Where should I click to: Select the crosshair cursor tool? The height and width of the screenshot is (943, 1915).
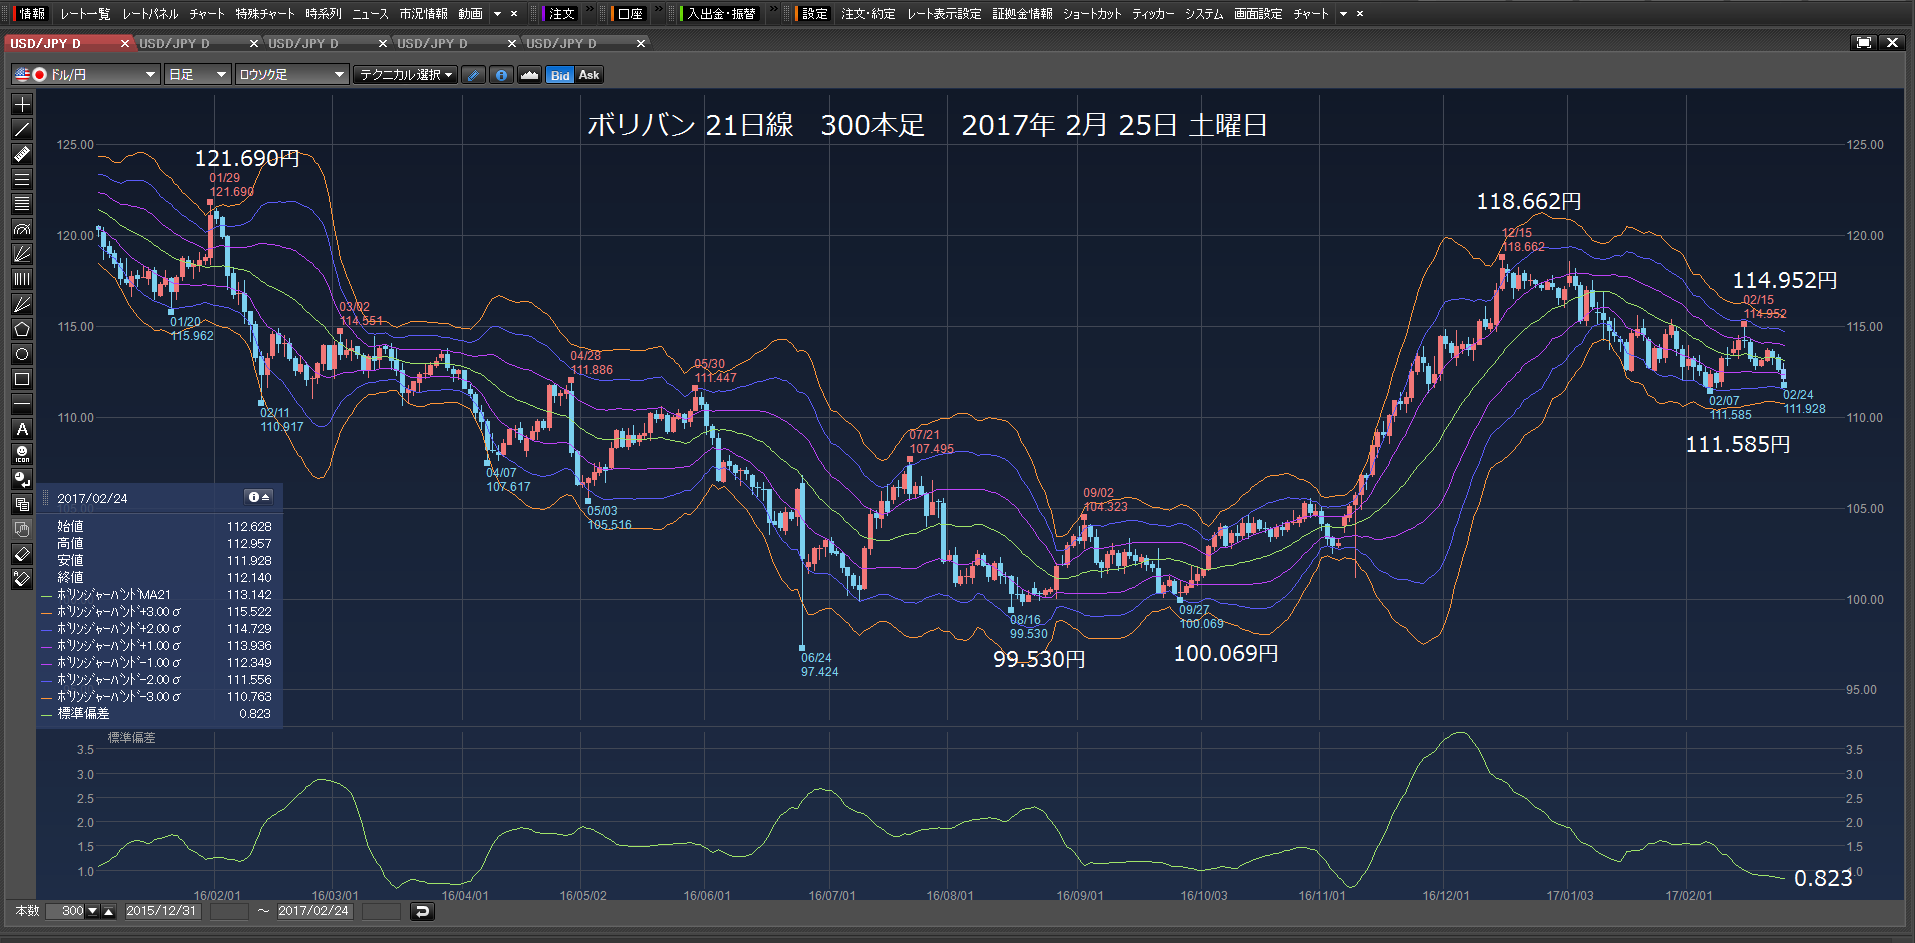[x=22, y=104]
